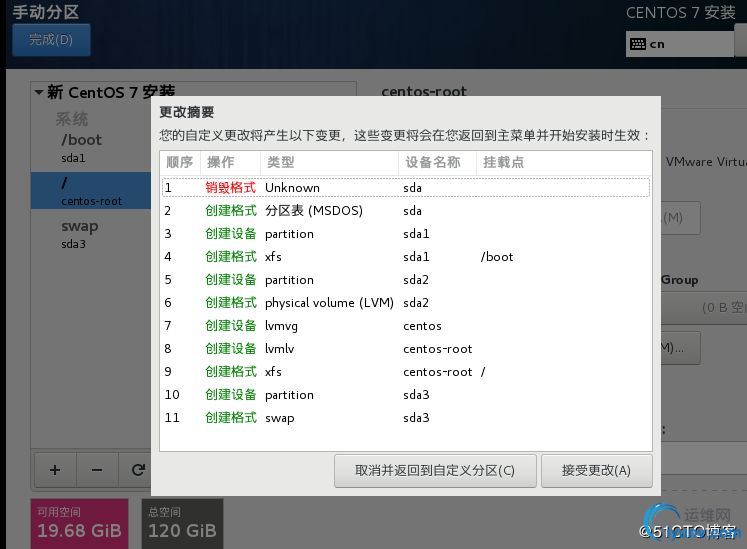Select row 3 partition on sda1
This screenshot has height=549, width=747.
pos(406,234)
